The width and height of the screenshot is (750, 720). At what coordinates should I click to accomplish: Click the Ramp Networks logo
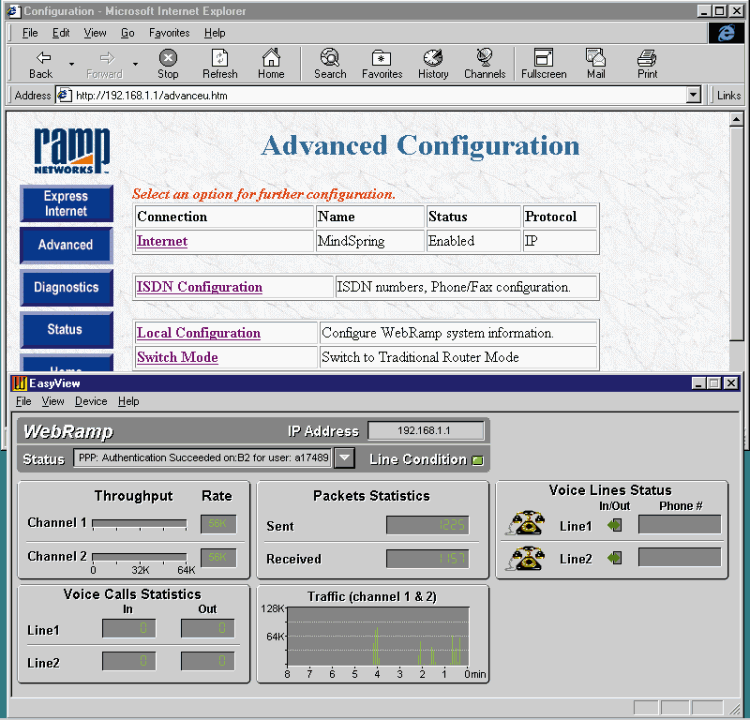coord(72,151)
